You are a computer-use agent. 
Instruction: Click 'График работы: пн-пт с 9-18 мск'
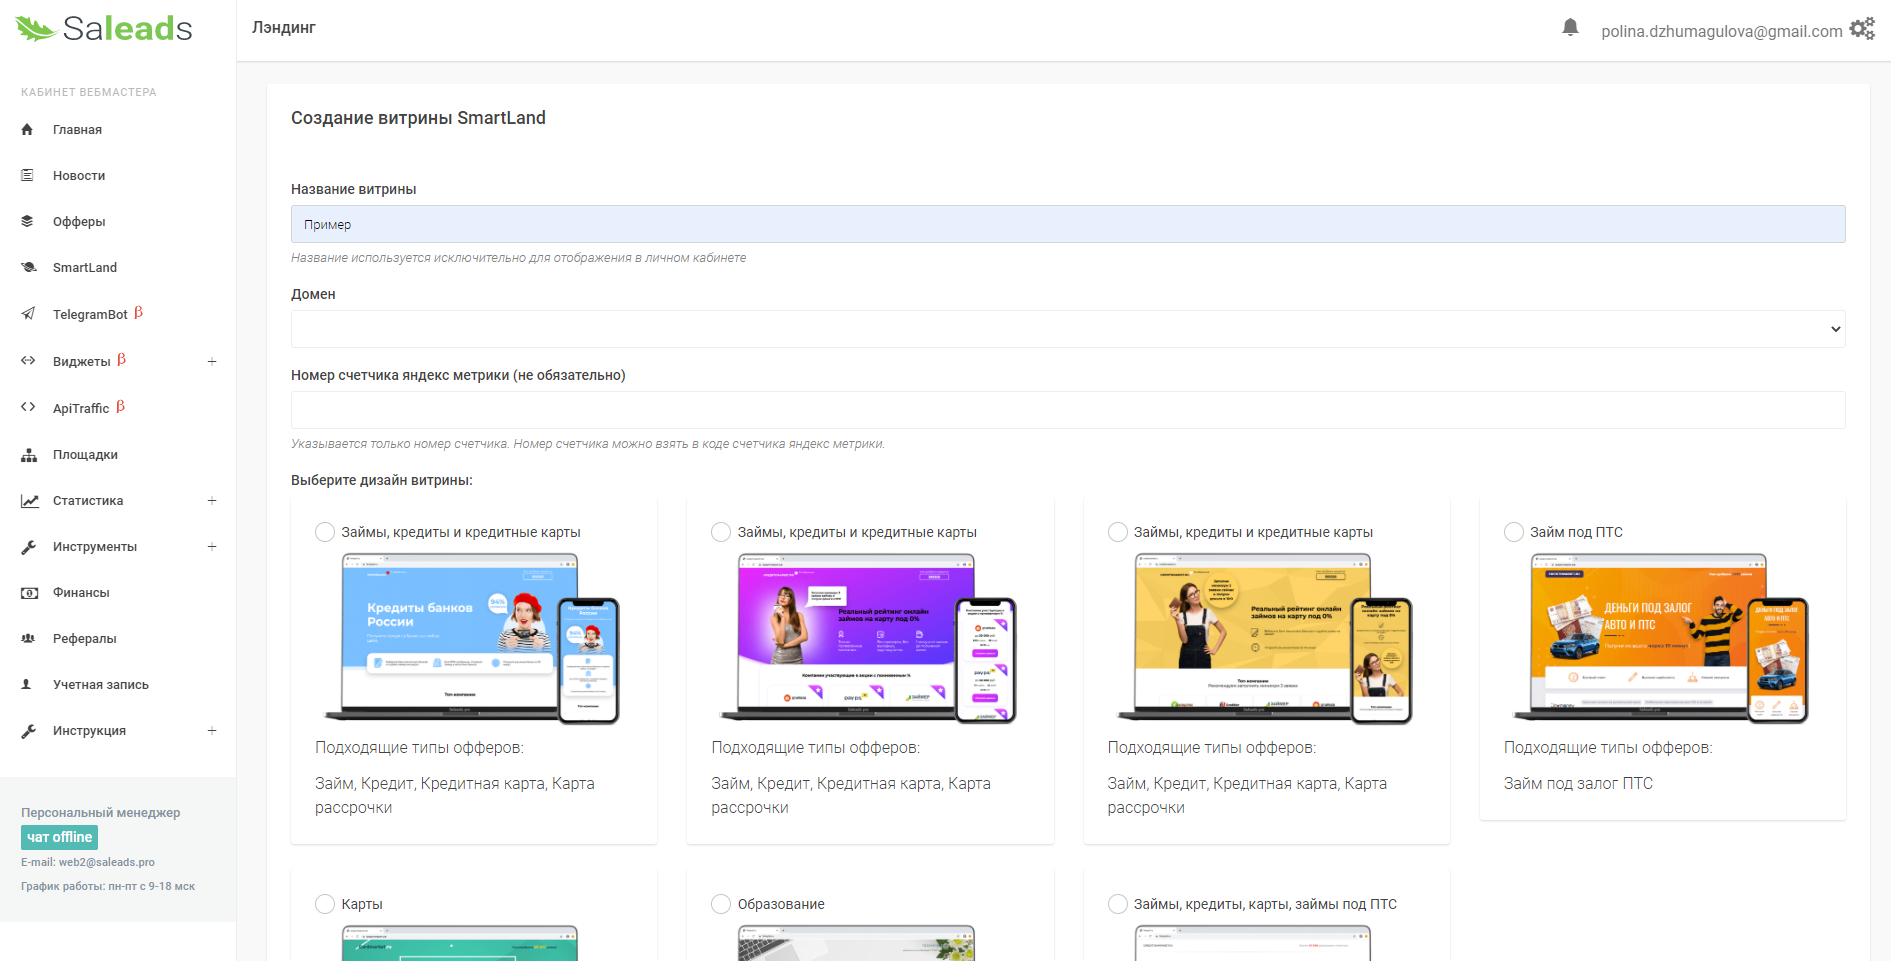point(108,886)
